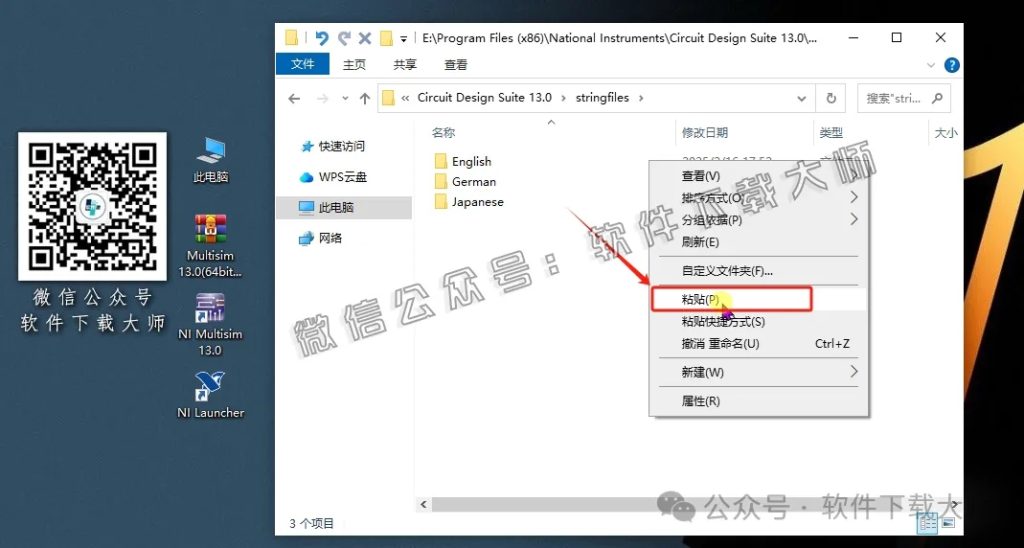Open the 文件 ribbon tab
Image resolution: width=1024 pixels, height=548 pixels.
coord(302,64)
